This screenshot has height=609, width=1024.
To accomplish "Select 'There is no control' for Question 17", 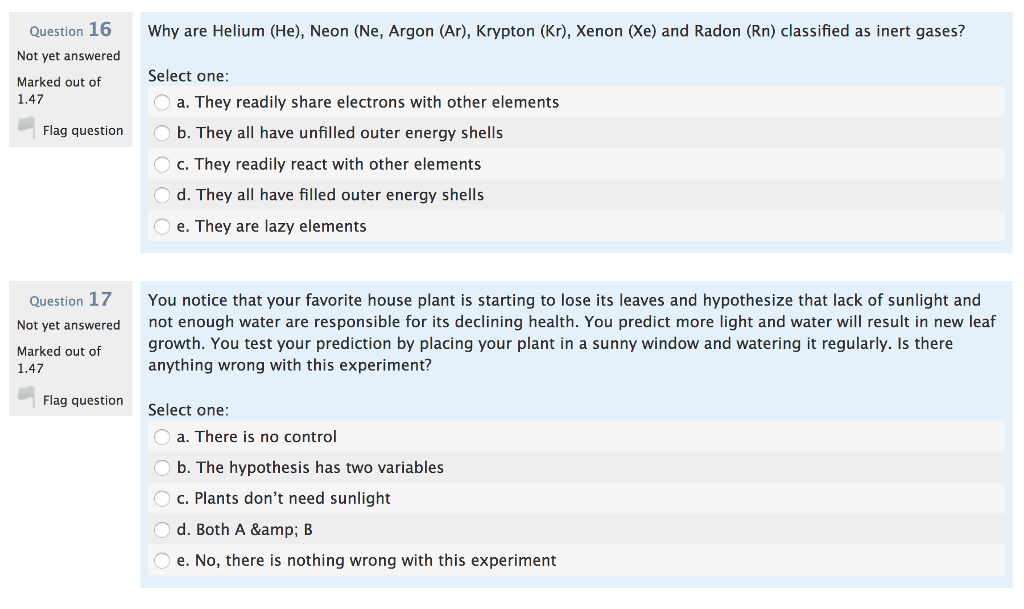I will [162, 437].
